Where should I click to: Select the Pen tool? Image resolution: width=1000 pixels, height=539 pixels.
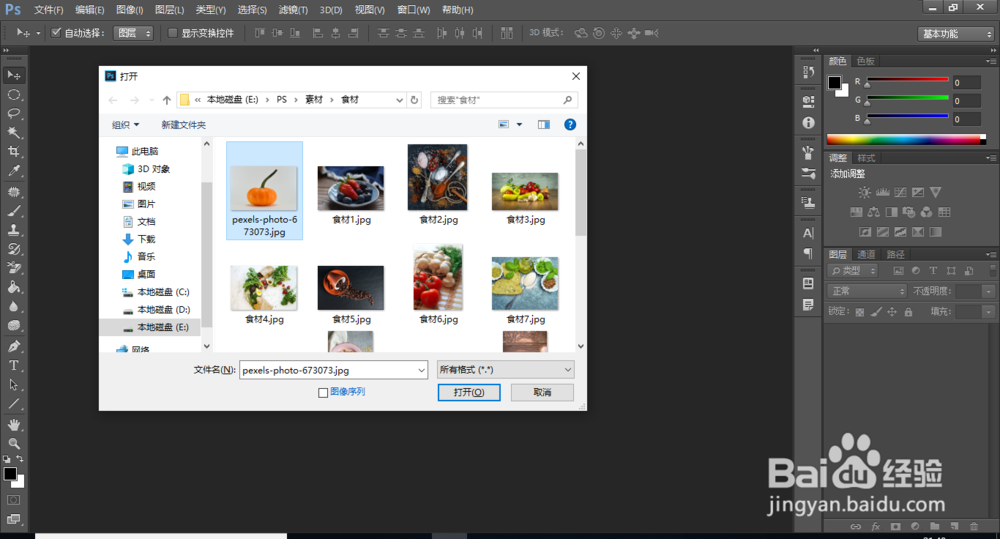(13, 346)
